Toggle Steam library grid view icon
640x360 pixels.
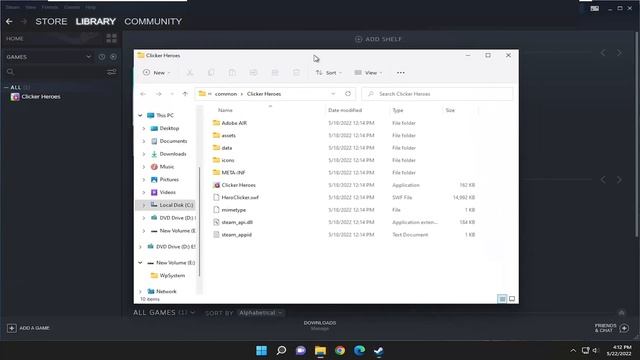click(x=111, y=38)
